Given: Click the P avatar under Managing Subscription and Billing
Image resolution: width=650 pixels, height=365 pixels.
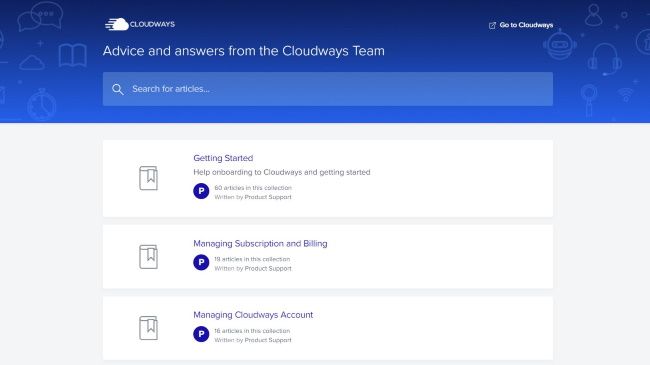Looking at the screenshot, I should (x=201, y=262).
